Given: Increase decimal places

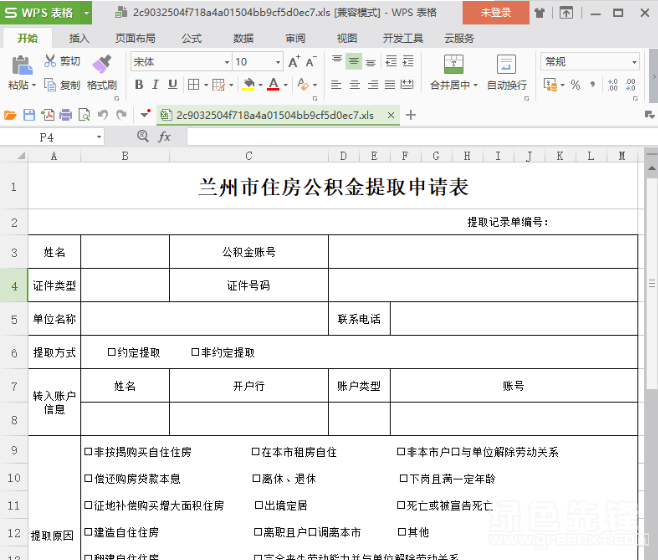Looking at the screenshot, I should 613,85.
